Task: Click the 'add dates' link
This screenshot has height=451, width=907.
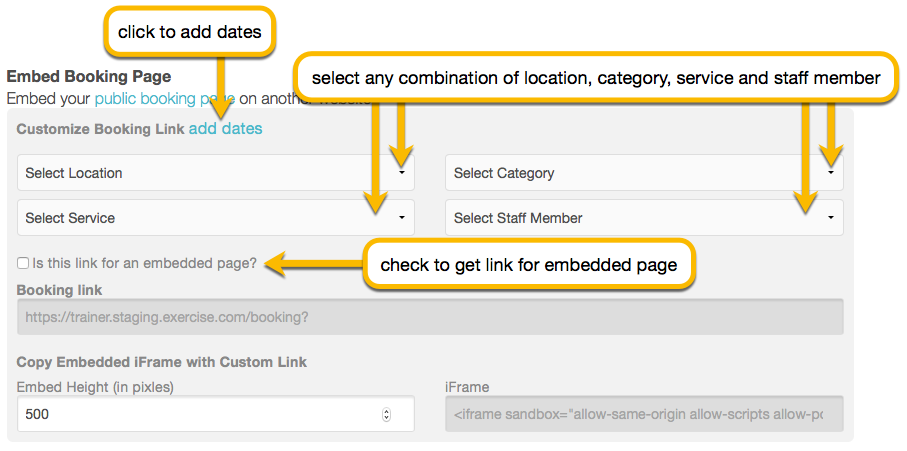Action: click(226, 128)
